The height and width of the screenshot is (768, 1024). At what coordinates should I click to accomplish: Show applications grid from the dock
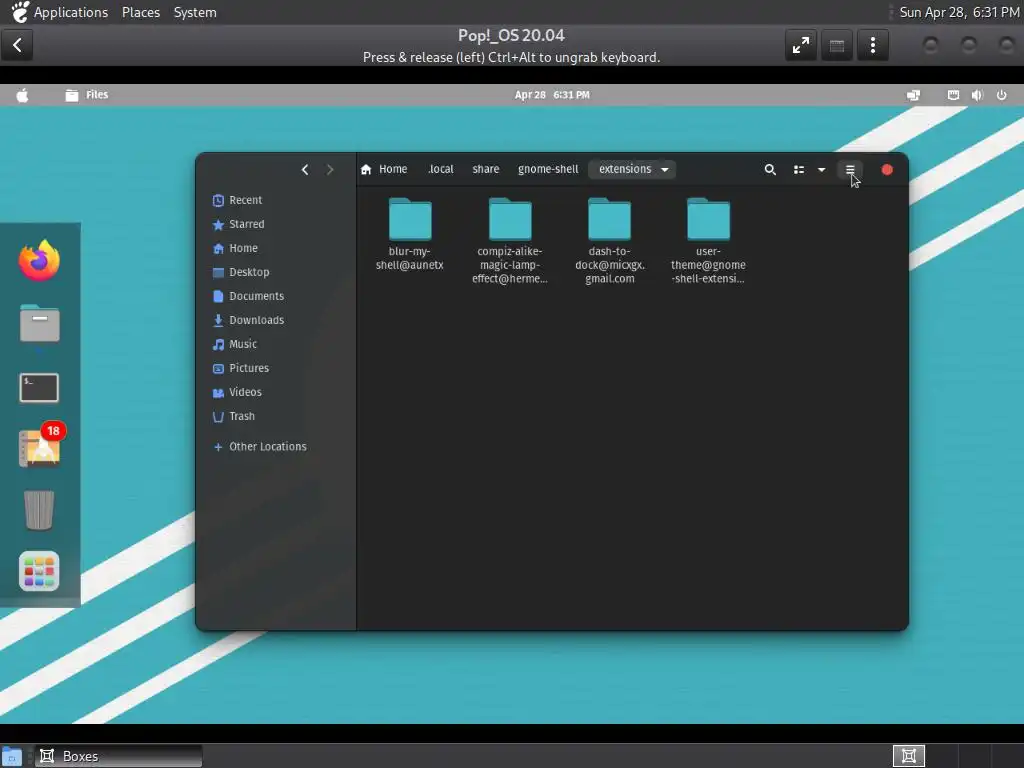click(39, 571)
